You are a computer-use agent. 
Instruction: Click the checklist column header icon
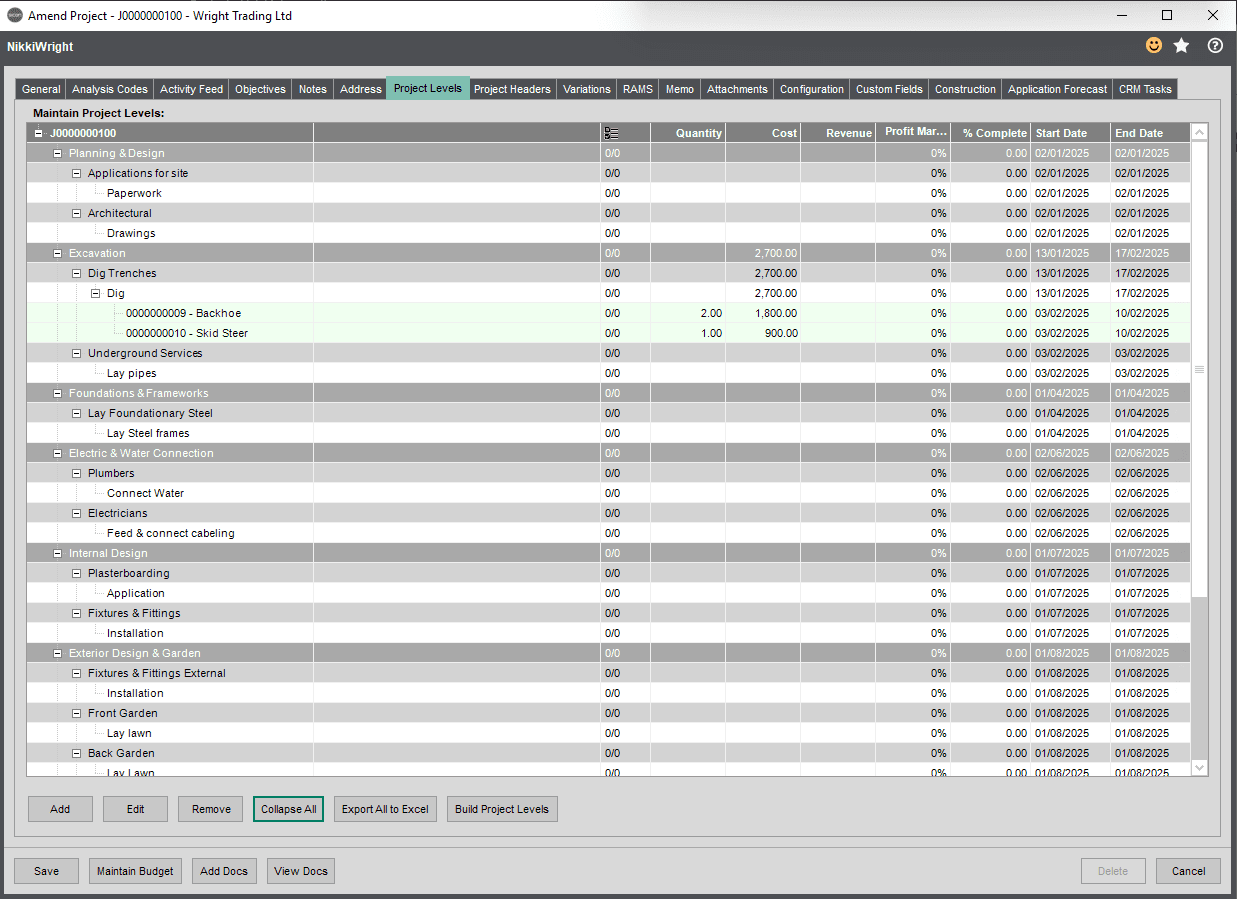click(611, 133)
